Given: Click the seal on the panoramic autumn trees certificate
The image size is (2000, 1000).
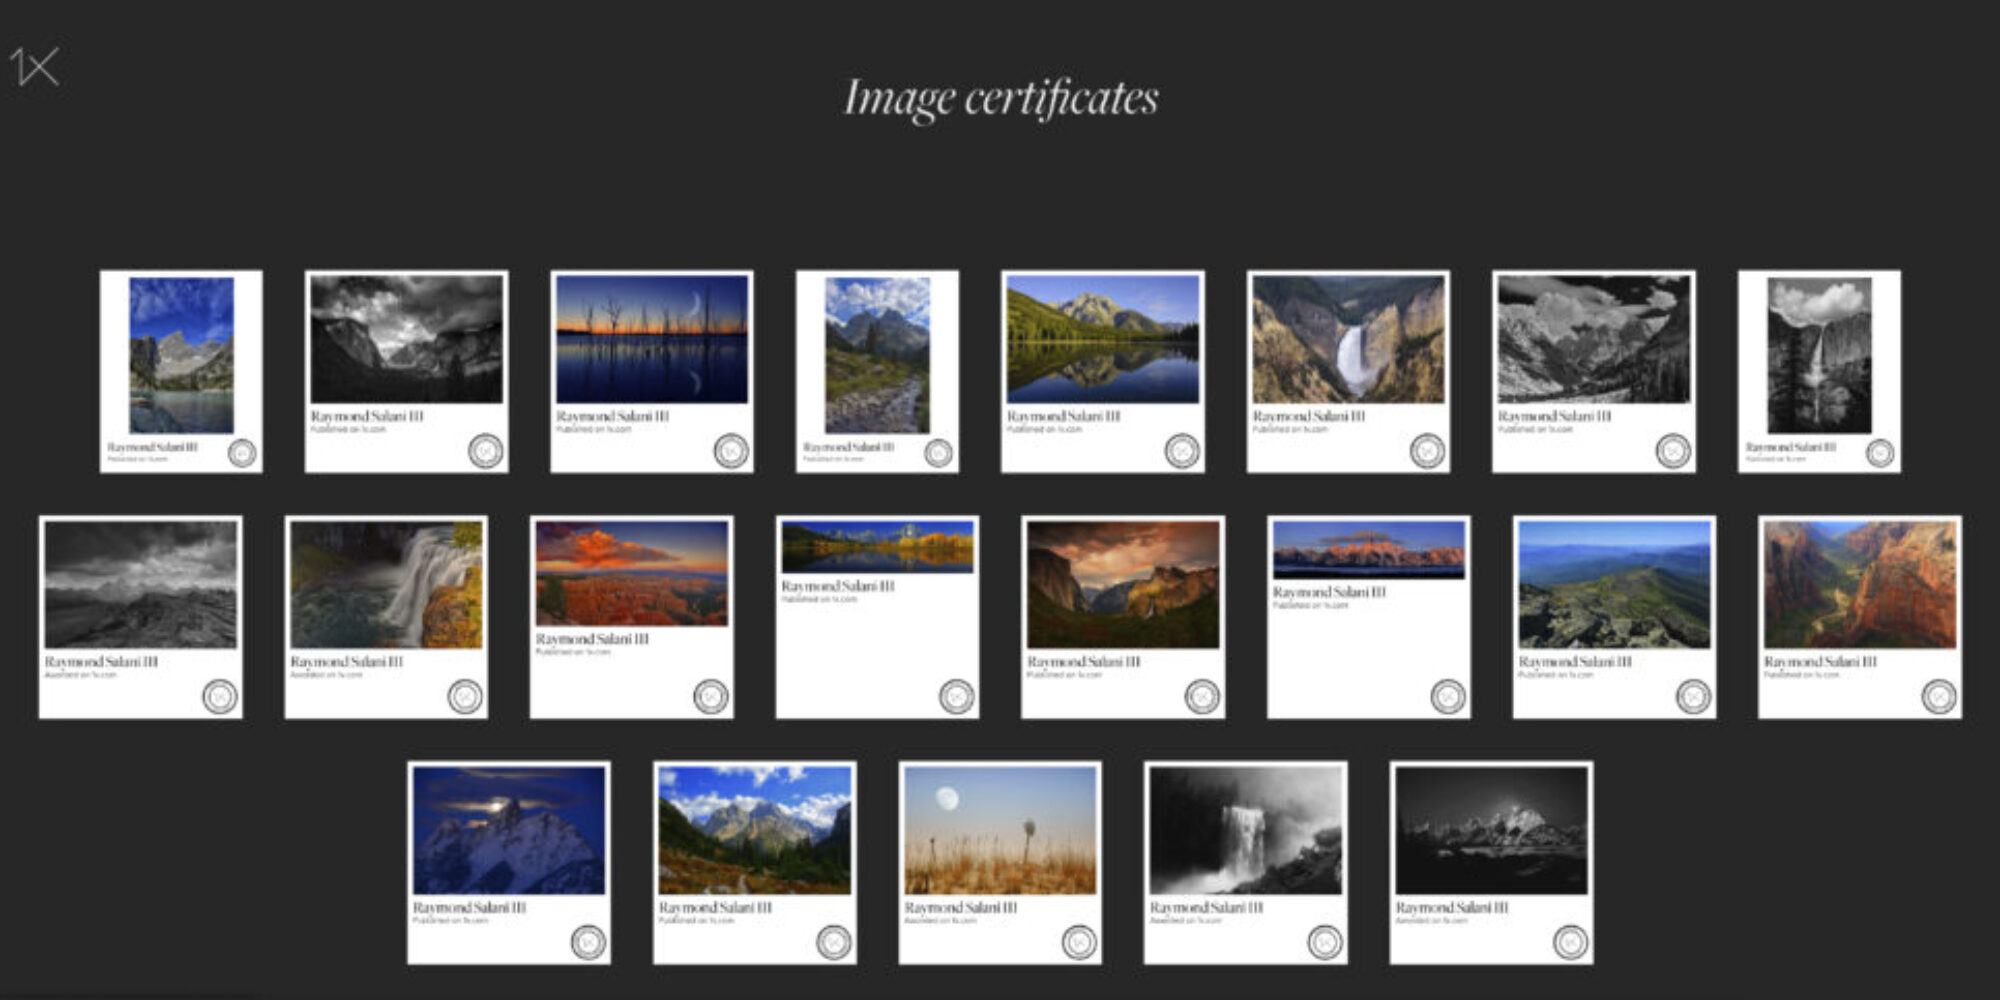Looking at the screenshot, I should [x=956, y=696].
